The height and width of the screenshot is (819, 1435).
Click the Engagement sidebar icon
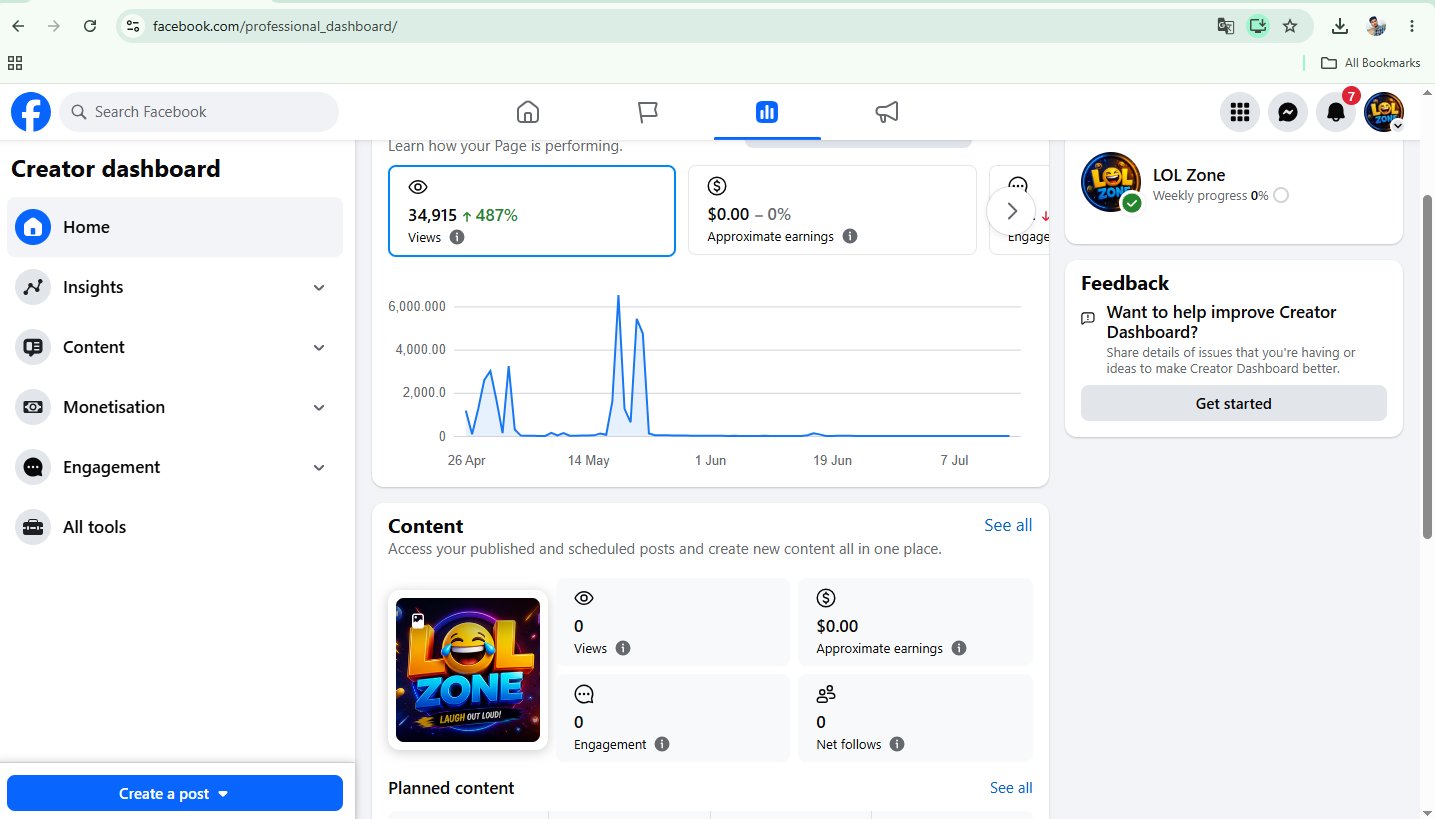click(x=33, y=467)
